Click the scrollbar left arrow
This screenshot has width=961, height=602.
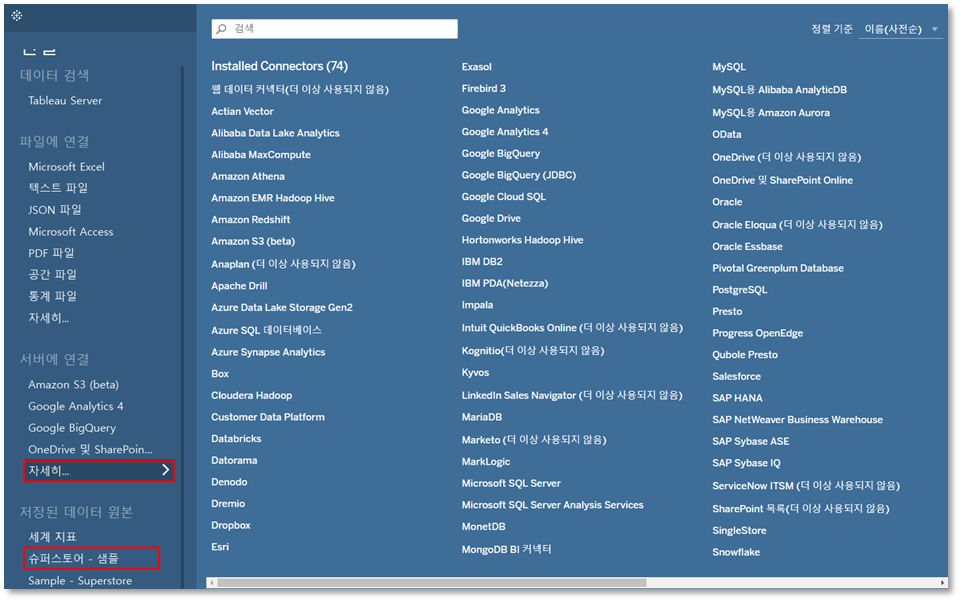pos(211,582)
